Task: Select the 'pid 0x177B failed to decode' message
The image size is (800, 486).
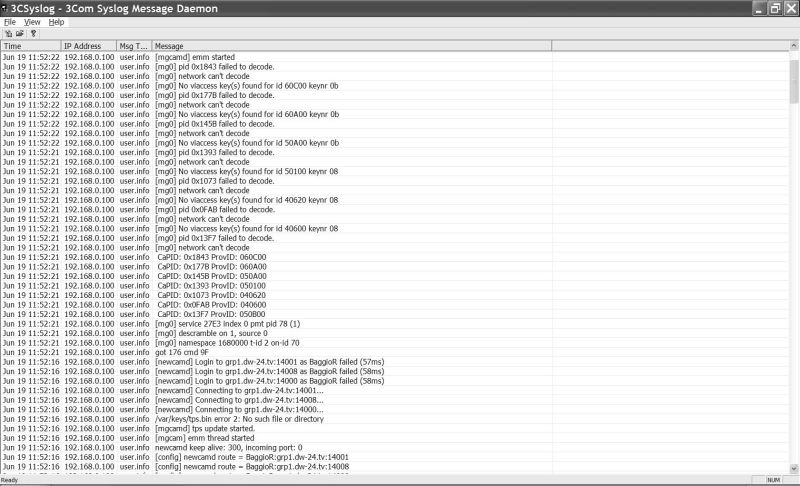Action: (x=214, y=95)
